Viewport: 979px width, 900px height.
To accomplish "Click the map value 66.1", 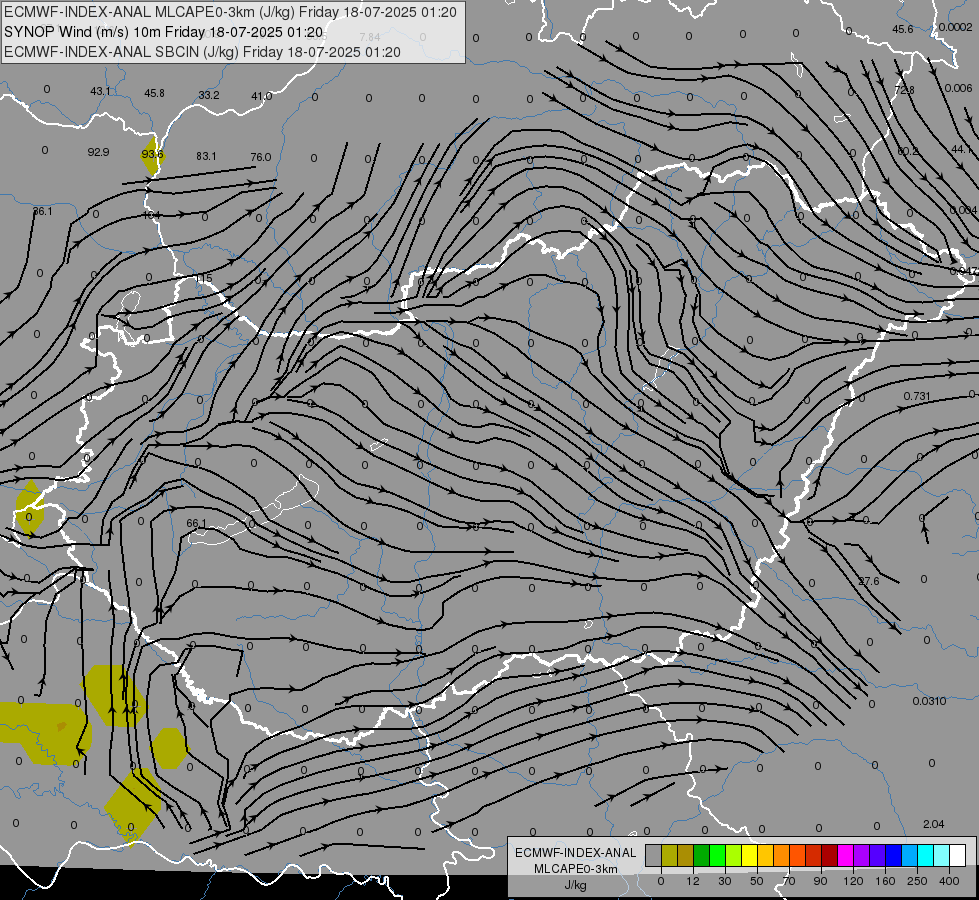I will coord(196,523).
